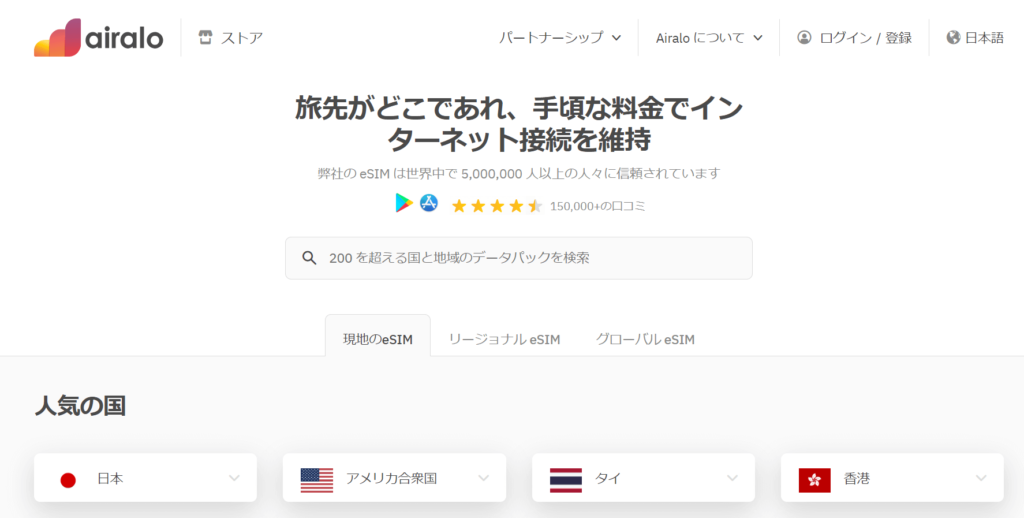Click the Japan flag icon
Image resolution: width=1024 pixels, height=518 pixels.
pyautogui.click(x=68, y=480)
